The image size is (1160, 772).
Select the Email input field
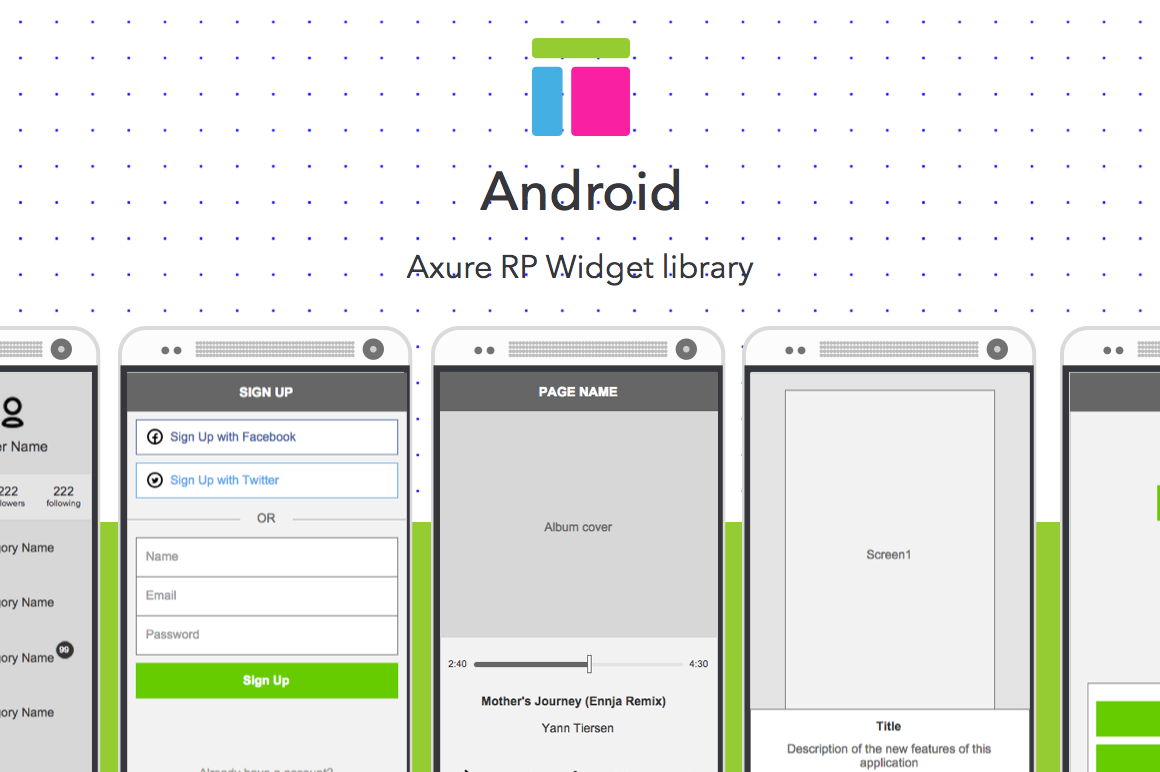pyautogui.click(x=266, y=596)
